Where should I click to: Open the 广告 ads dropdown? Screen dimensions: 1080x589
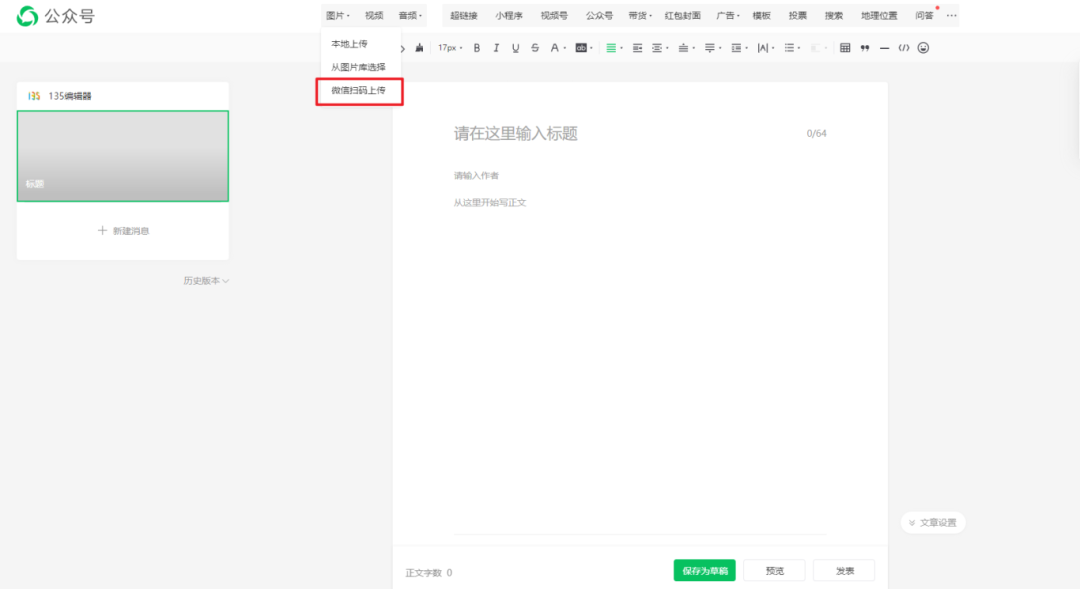(x=727, y=16)
